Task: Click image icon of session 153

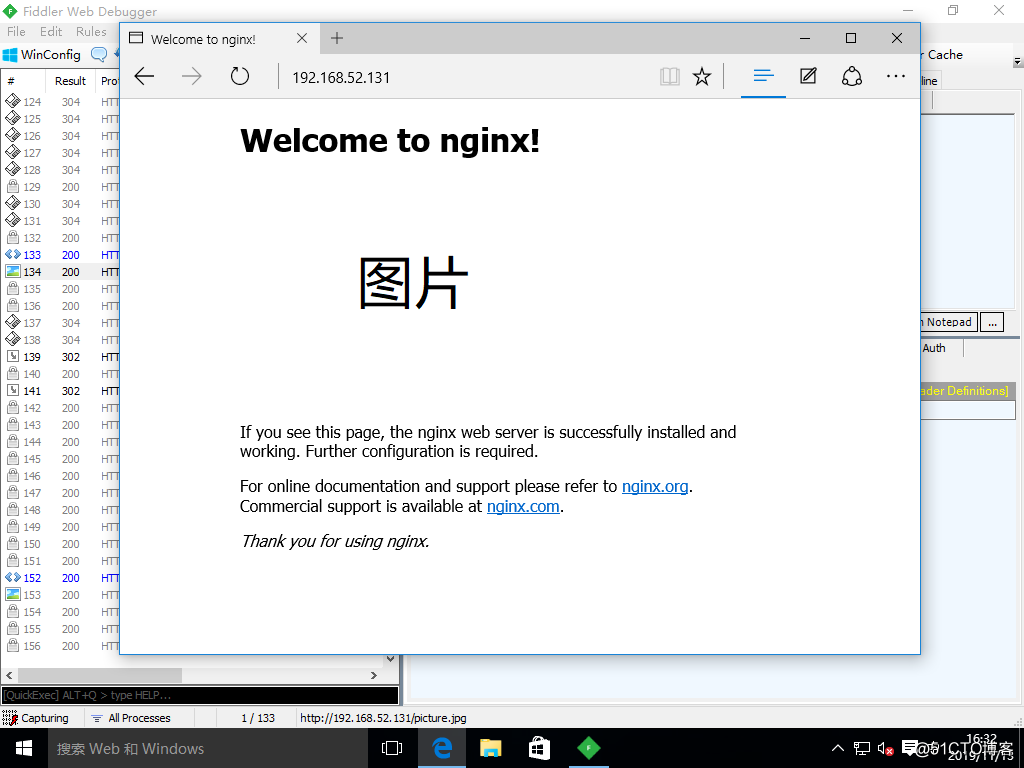Action: (x=12, y=594)
